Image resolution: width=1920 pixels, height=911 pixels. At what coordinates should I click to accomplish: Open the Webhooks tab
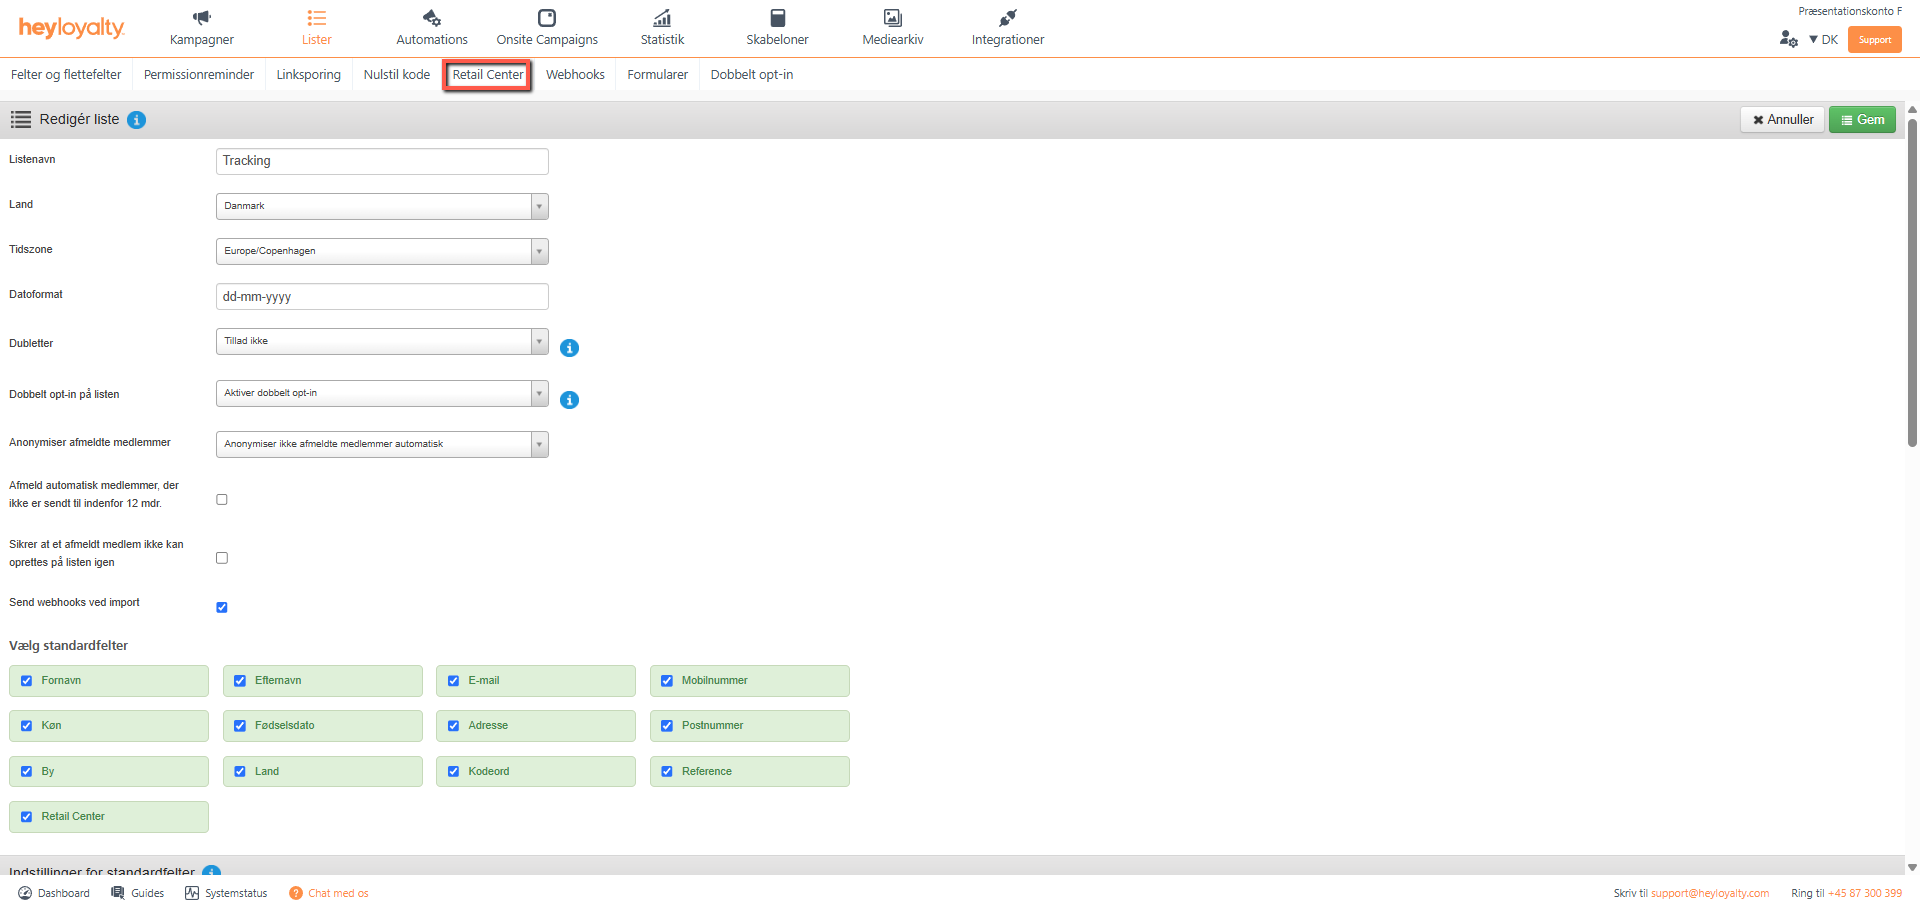point(575,75)
